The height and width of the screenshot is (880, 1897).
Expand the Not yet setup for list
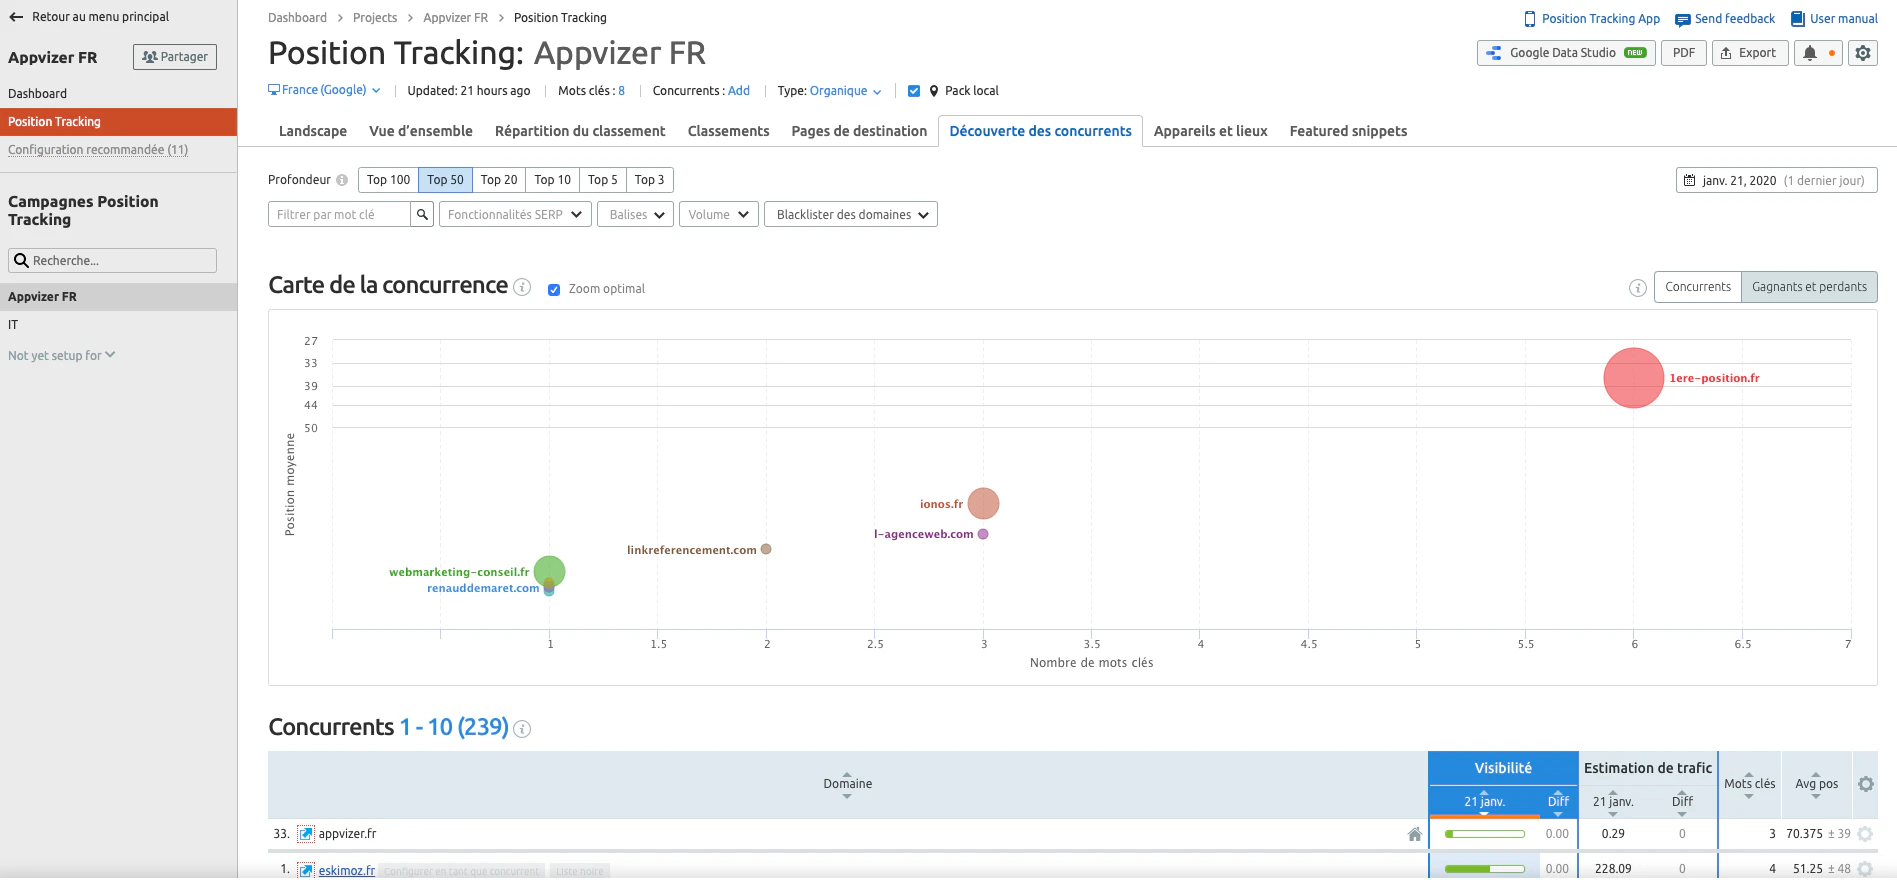pyautogui.click(x=62, y=355)
